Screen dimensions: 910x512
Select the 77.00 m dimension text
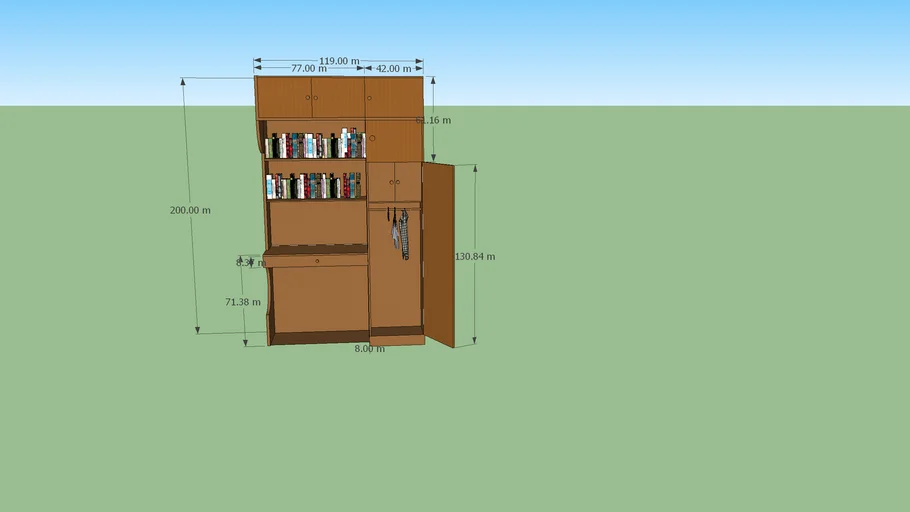pyautogui.click(x=308, y=69)
